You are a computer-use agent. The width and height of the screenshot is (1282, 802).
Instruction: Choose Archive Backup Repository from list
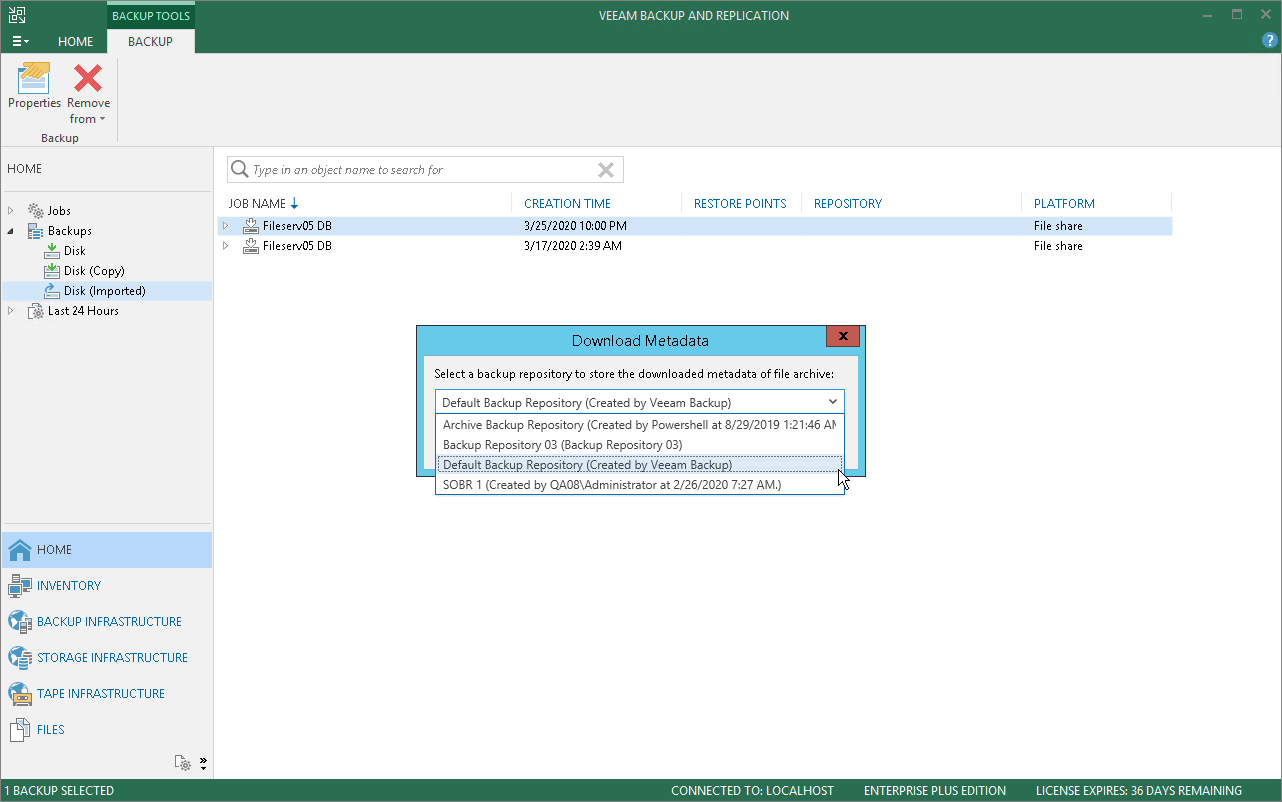point(640,425)
